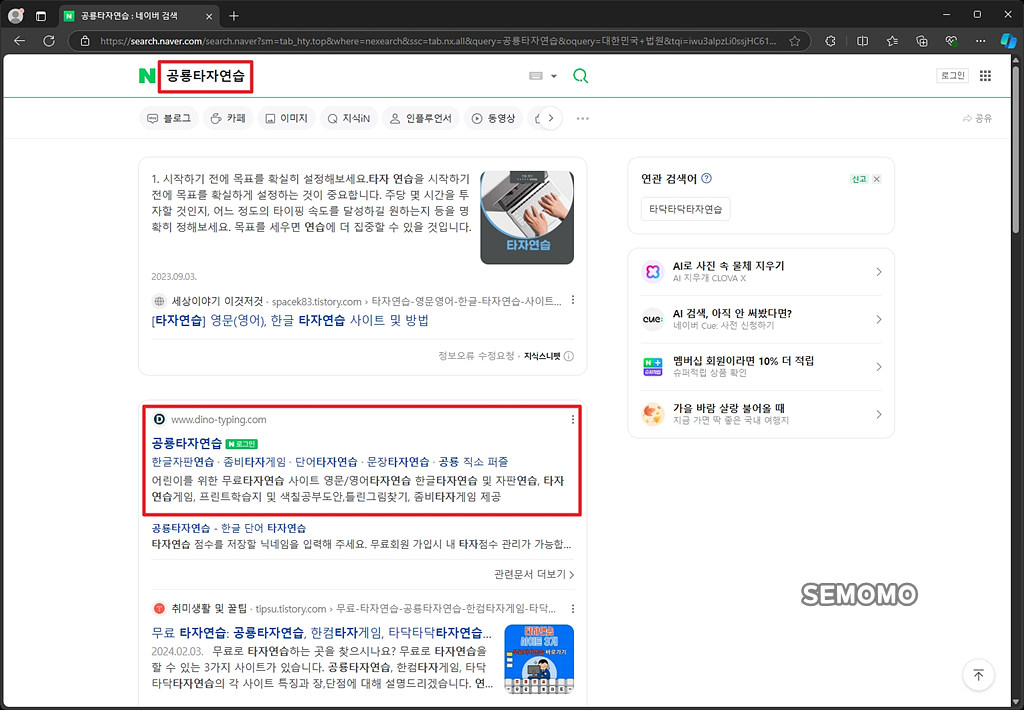
Task: Expand the keyboard input dropdown arrow
Action: pos(554,76)
